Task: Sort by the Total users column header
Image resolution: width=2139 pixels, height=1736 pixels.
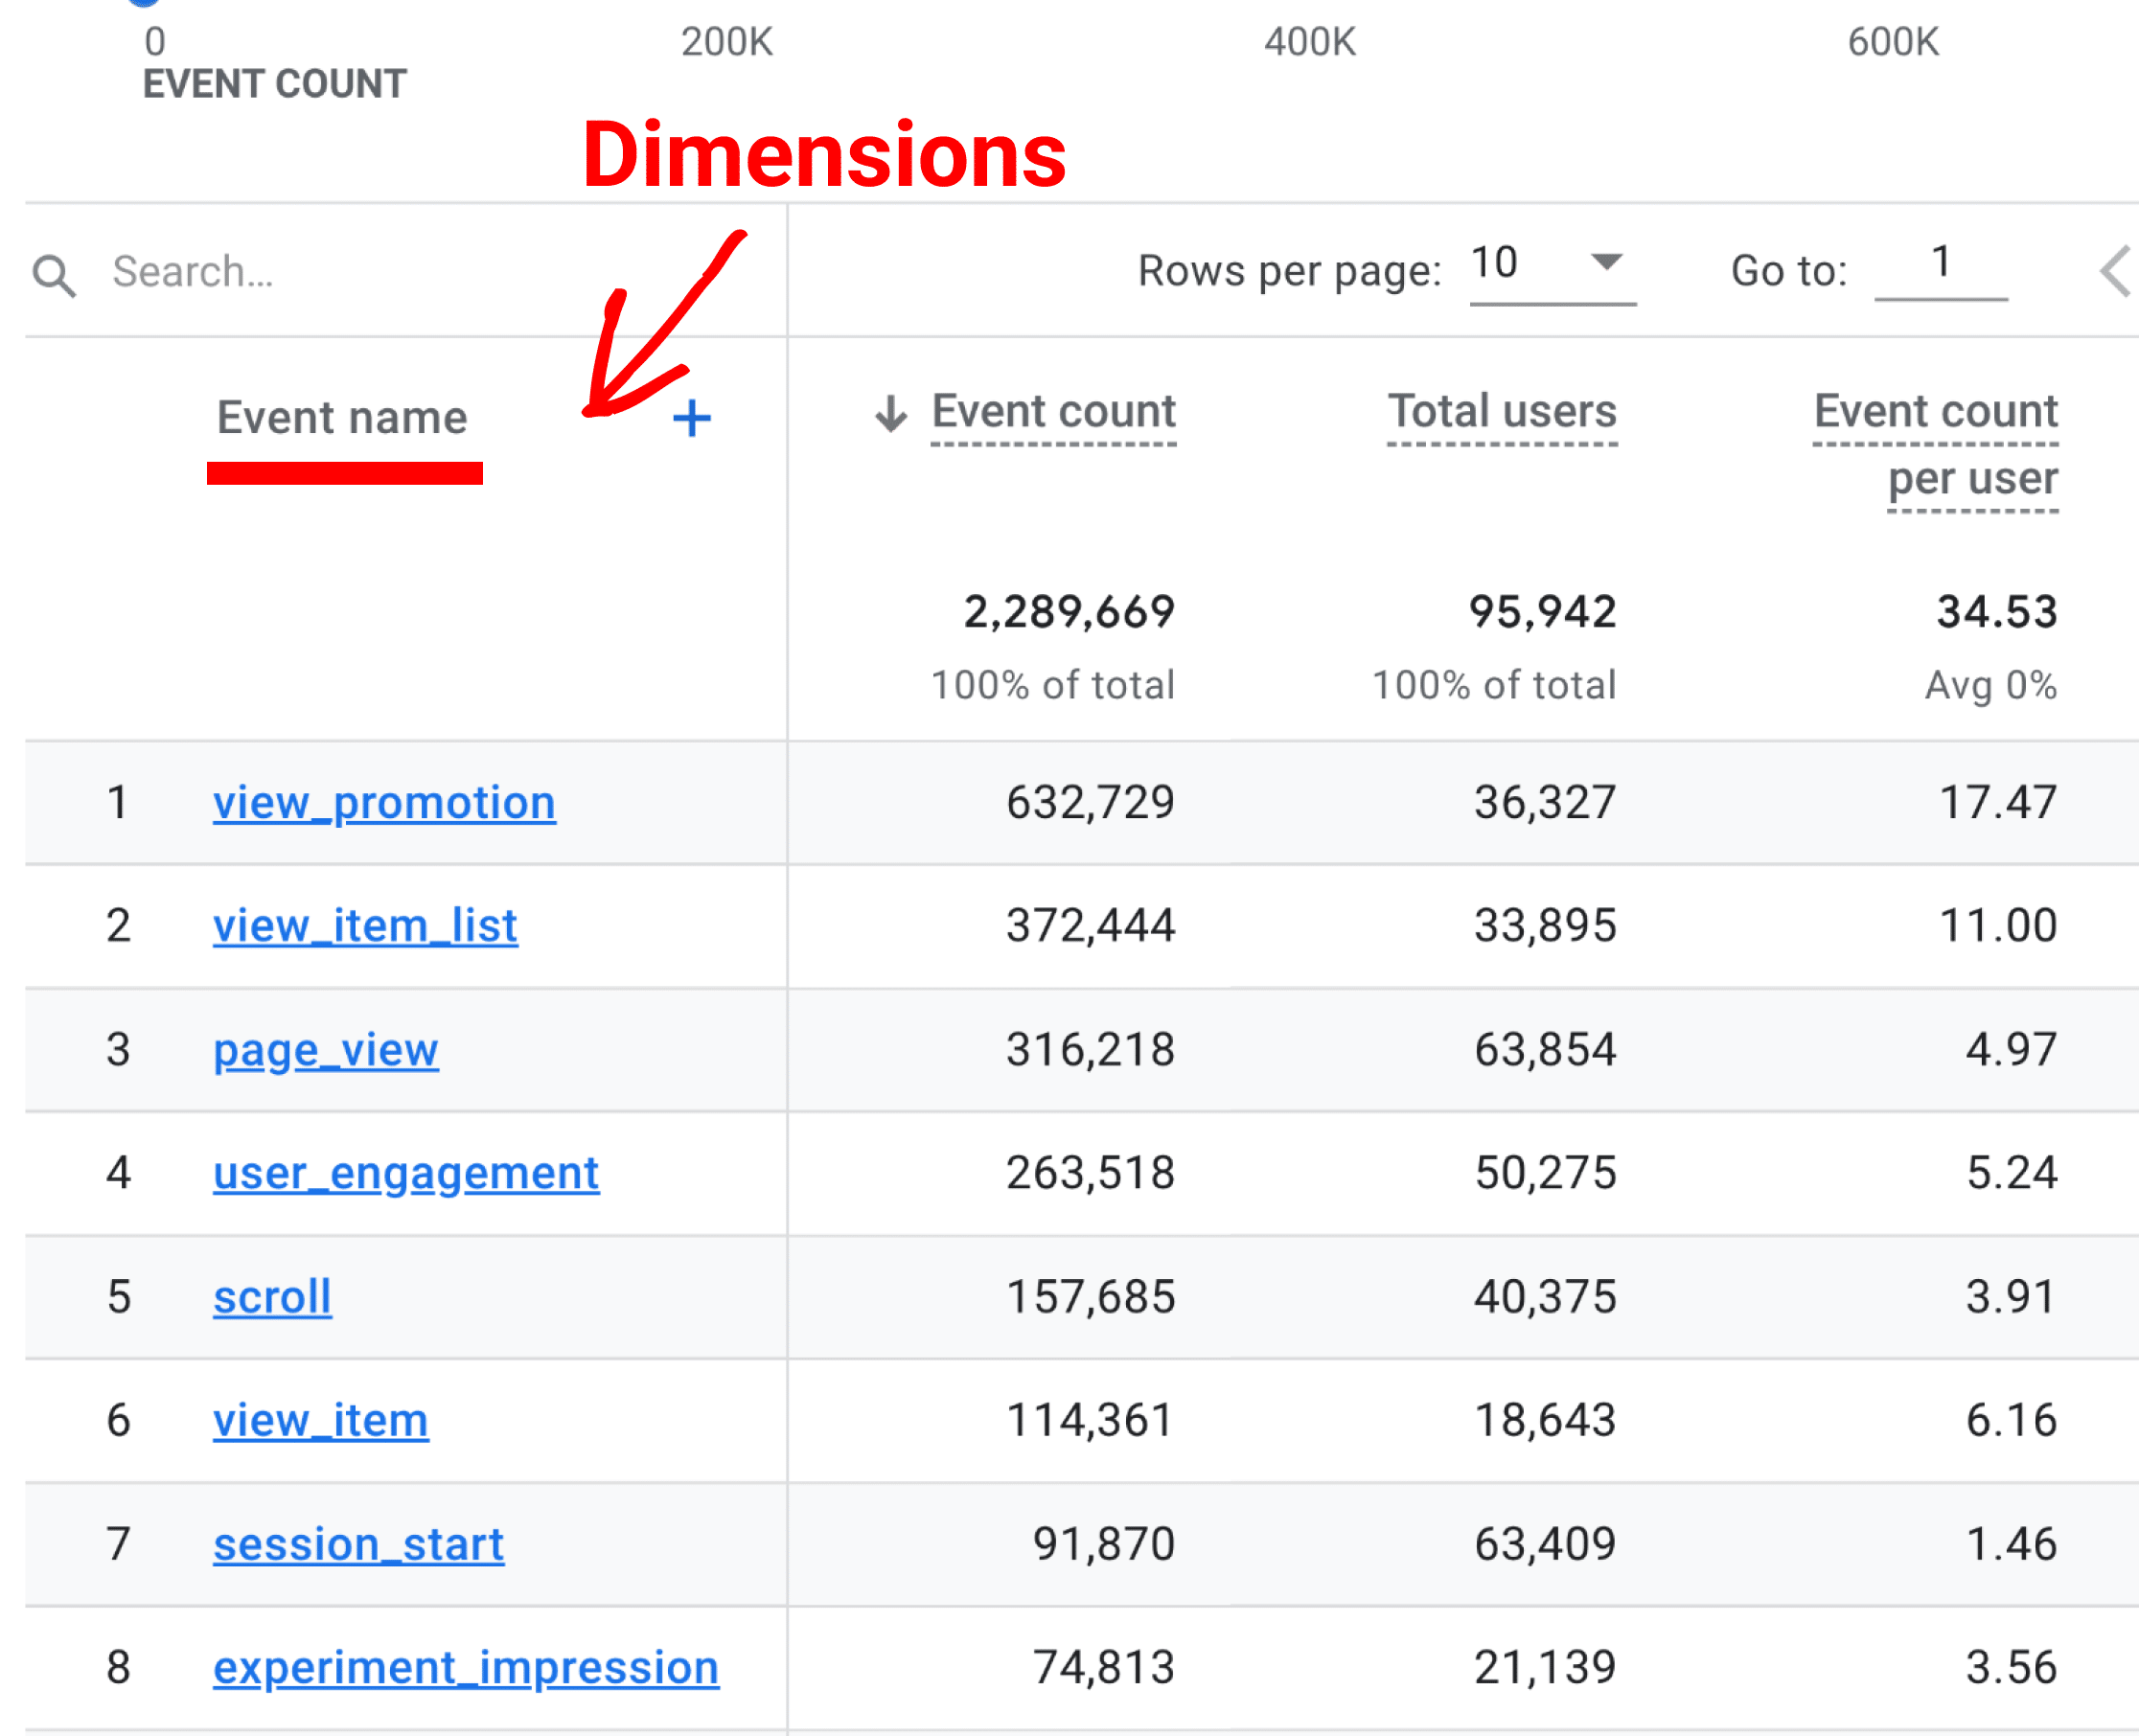Action: (x=1501, y=412)
